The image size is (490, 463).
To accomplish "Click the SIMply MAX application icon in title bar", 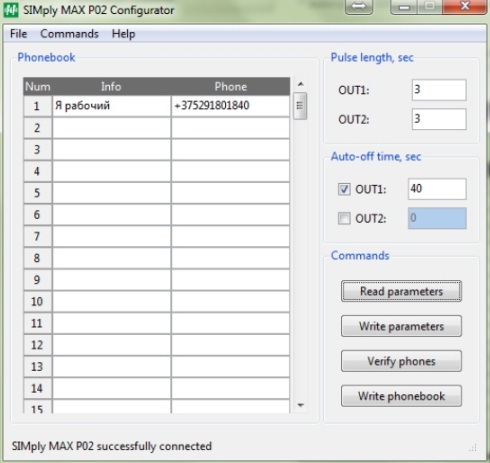I will tap(11, 10).
